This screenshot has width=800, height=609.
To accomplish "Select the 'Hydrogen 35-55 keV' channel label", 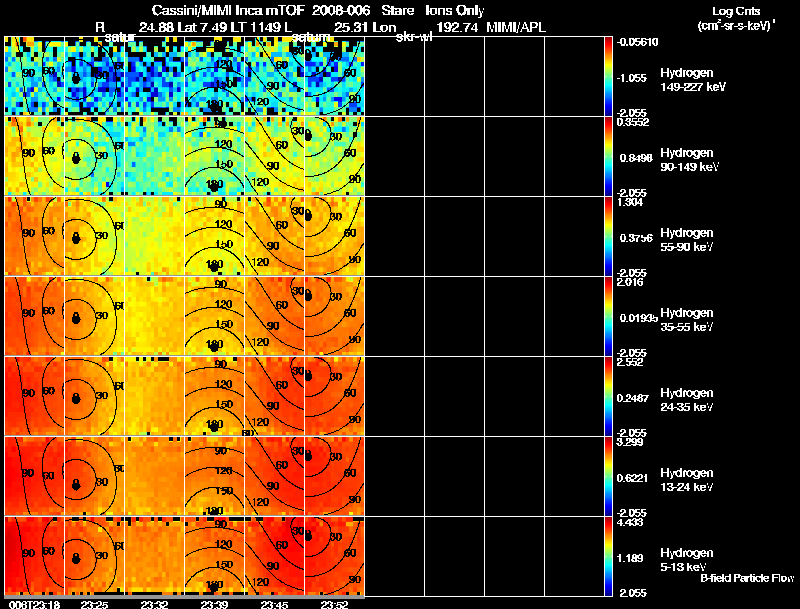I will [686, 320].
